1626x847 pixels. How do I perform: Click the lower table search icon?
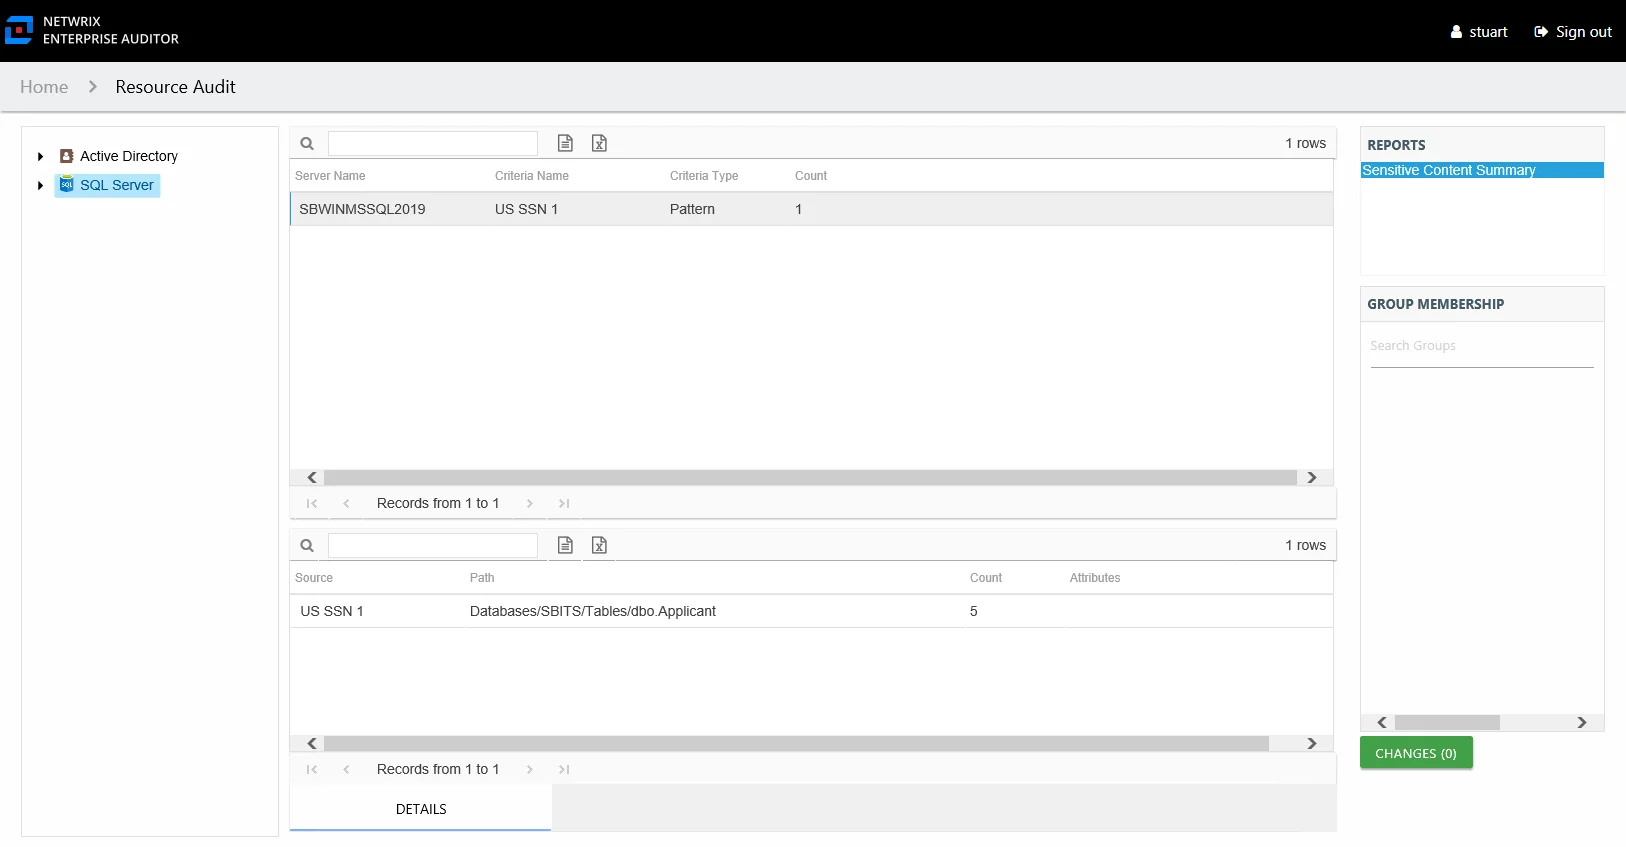[307, 545]
